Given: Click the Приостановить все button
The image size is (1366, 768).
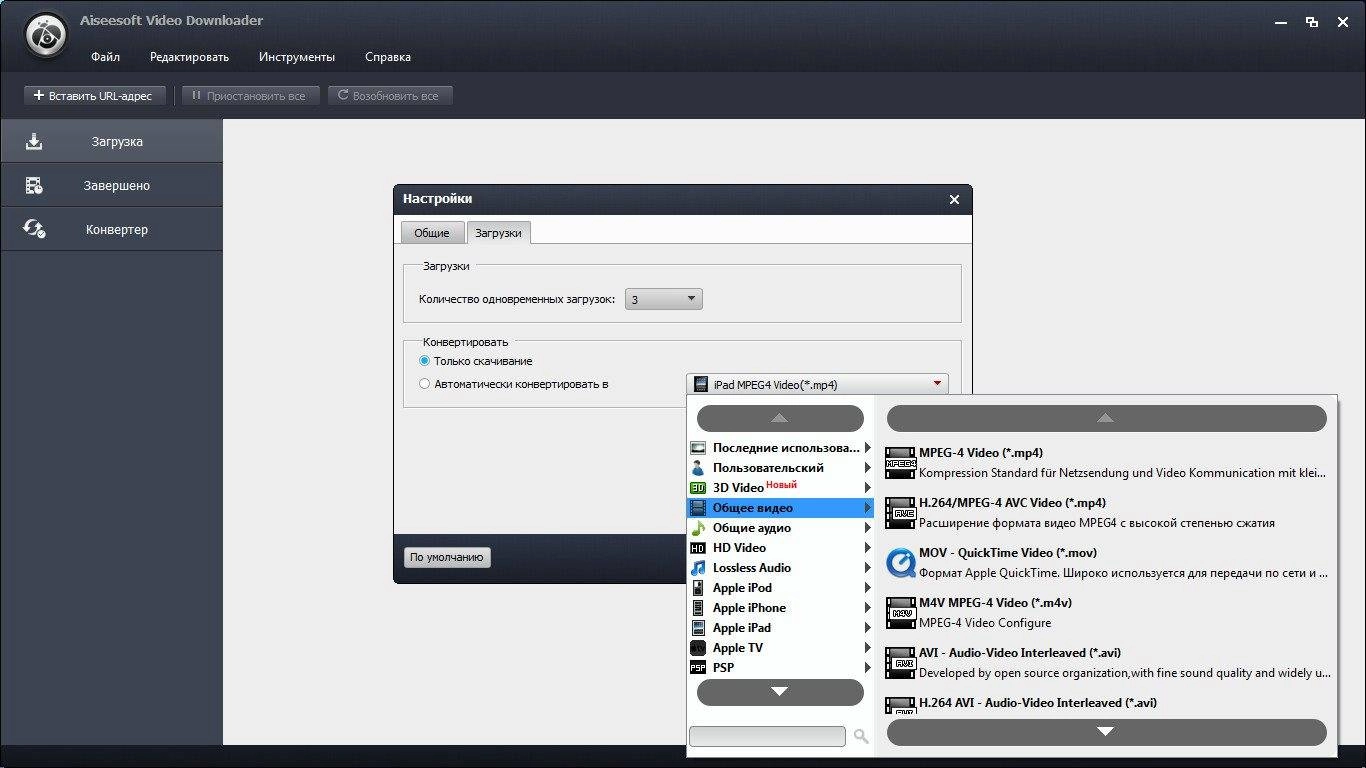Looking at the screenshot, I should click(x=250, y=96).
